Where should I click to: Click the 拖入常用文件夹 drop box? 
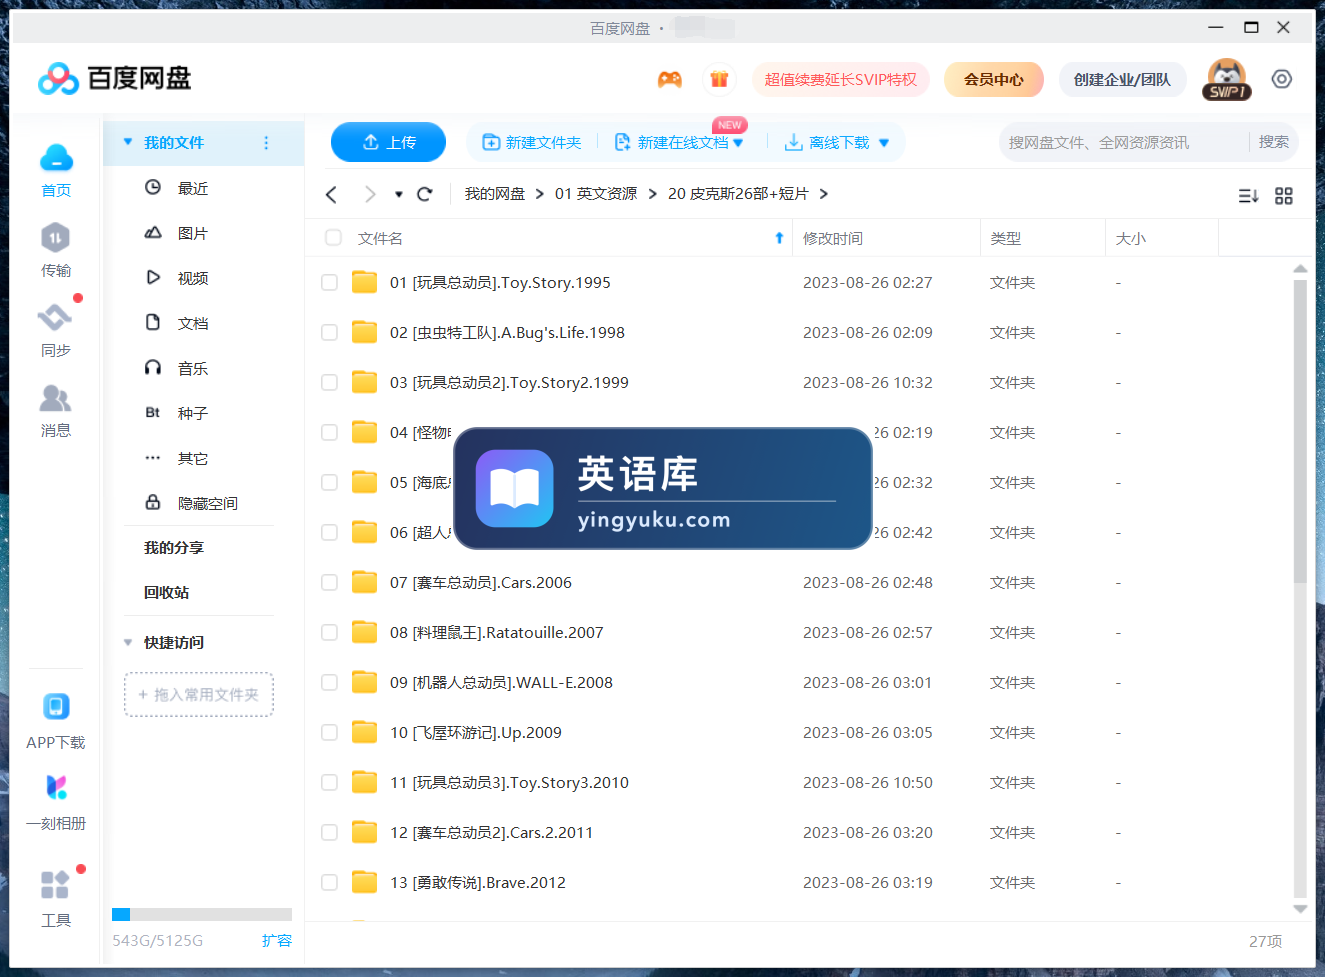tap(199, 694)
